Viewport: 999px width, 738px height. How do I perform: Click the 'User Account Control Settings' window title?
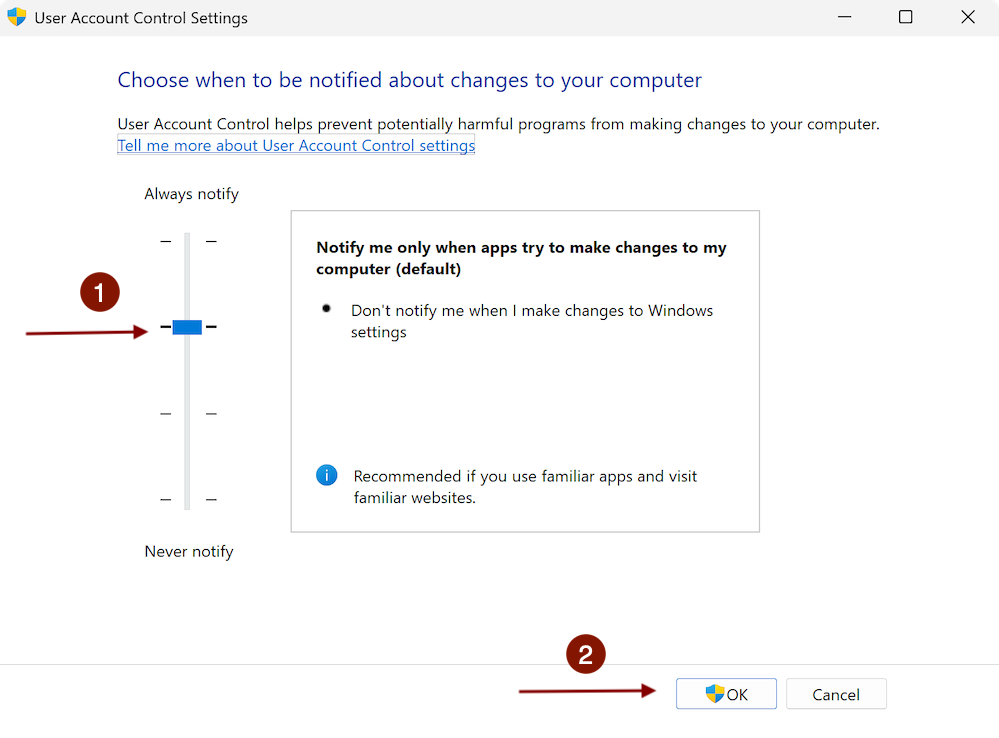(x=141, y=18)
